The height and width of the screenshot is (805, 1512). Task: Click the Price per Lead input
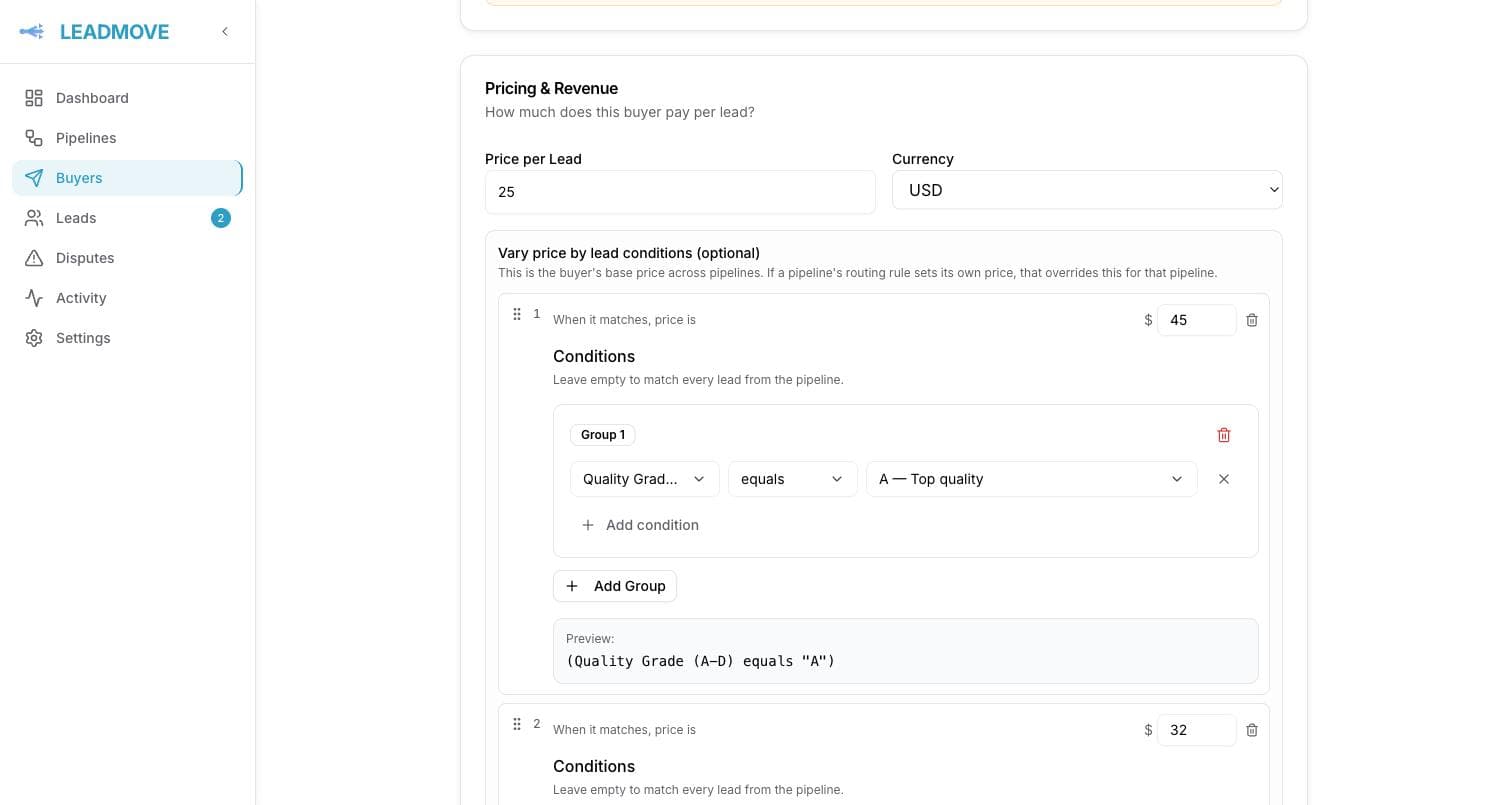click(680, 192)
